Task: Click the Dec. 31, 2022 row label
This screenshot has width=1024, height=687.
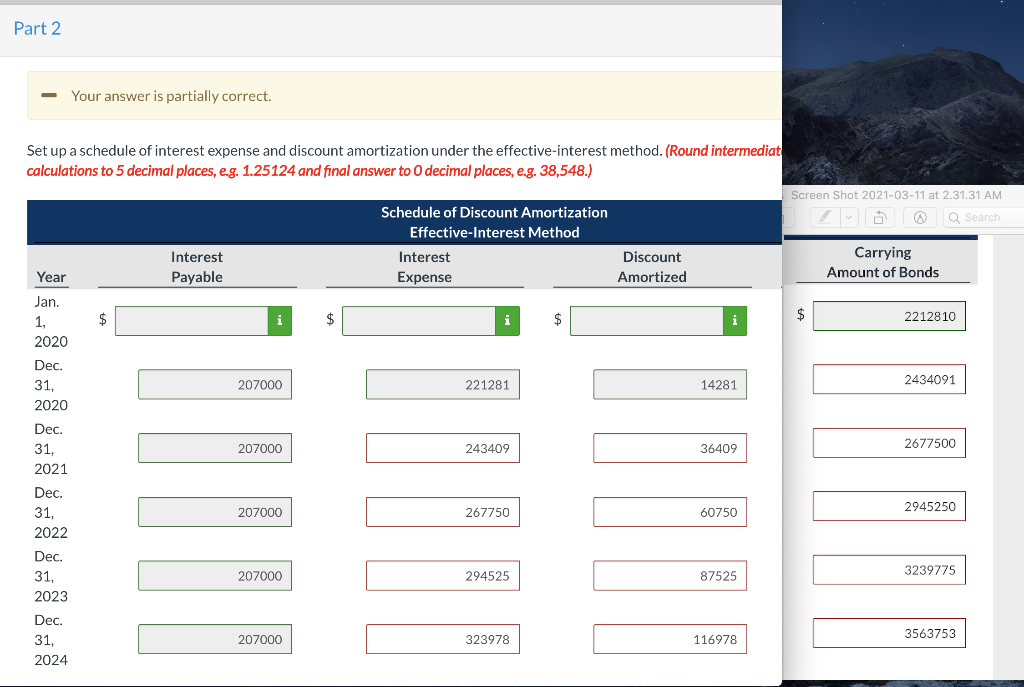Action: point(51,513)
